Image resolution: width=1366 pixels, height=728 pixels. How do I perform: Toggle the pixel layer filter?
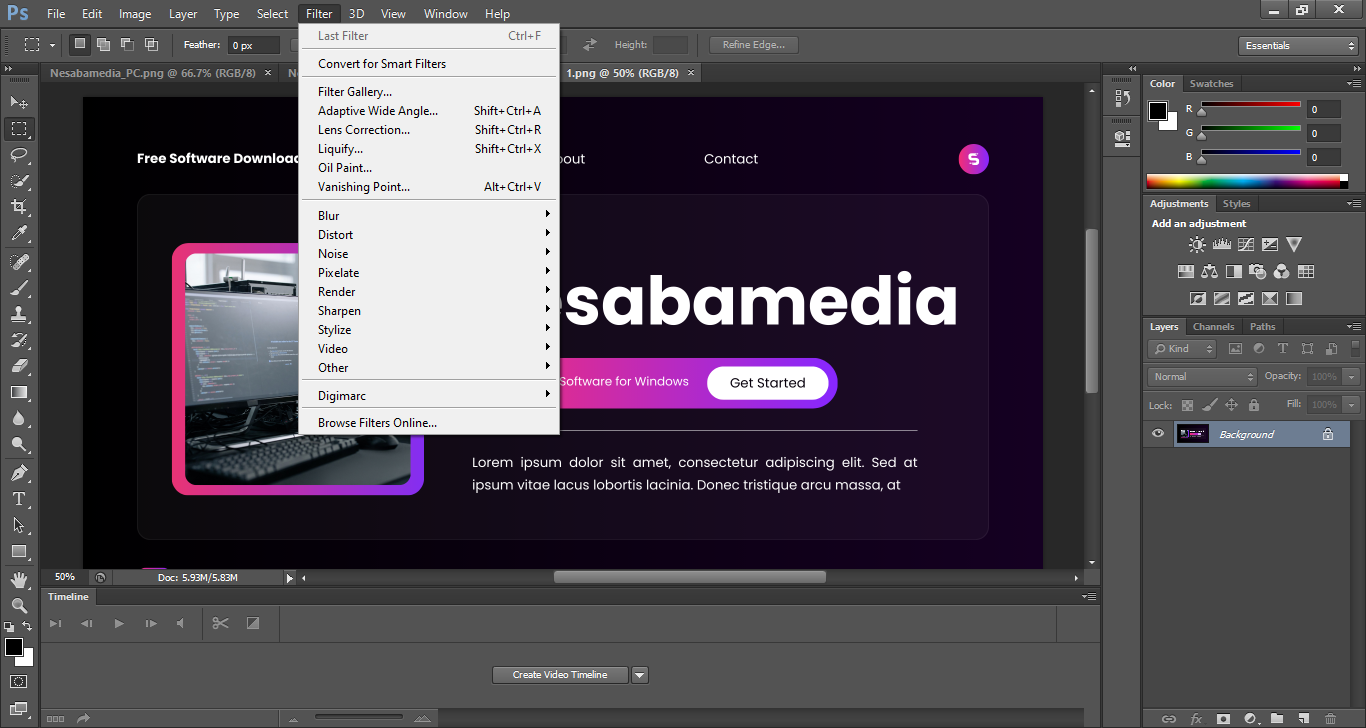(x=1235, y=349)
